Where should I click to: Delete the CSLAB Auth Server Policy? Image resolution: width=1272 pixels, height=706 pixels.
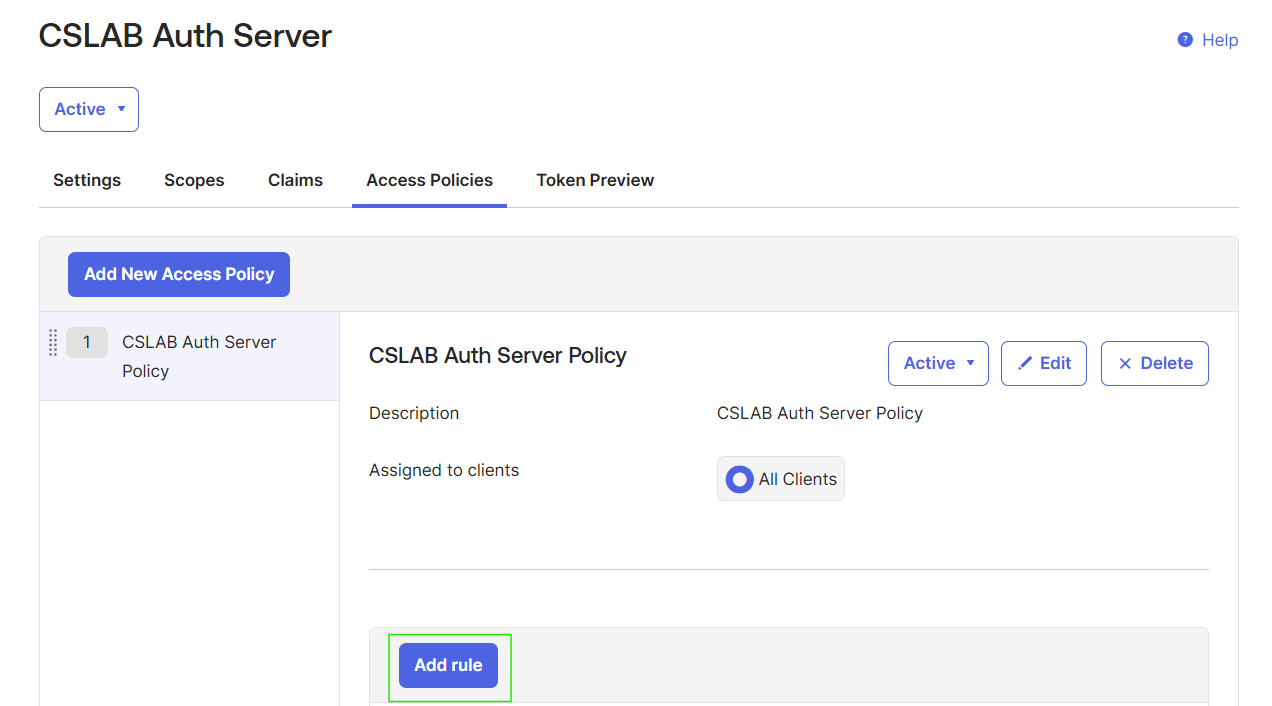[1155, 363]
